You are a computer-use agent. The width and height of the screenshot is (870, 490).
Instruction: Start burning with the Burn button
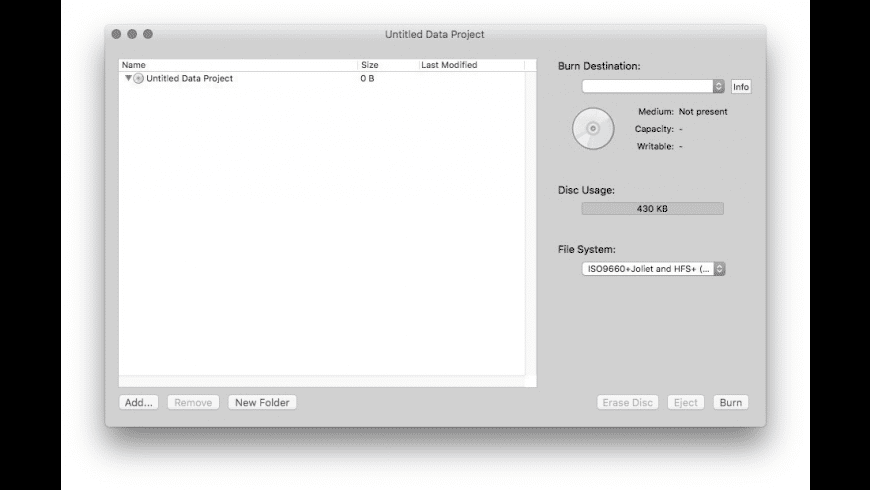click(731, 402)
